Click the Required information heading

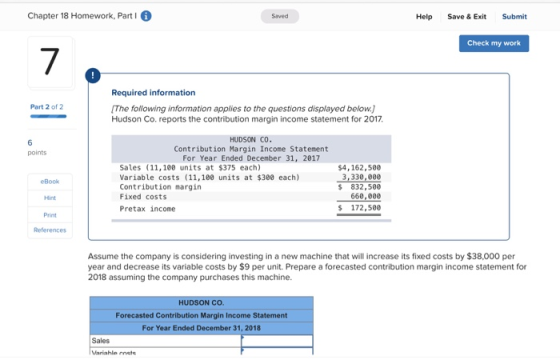pos(154,92)
